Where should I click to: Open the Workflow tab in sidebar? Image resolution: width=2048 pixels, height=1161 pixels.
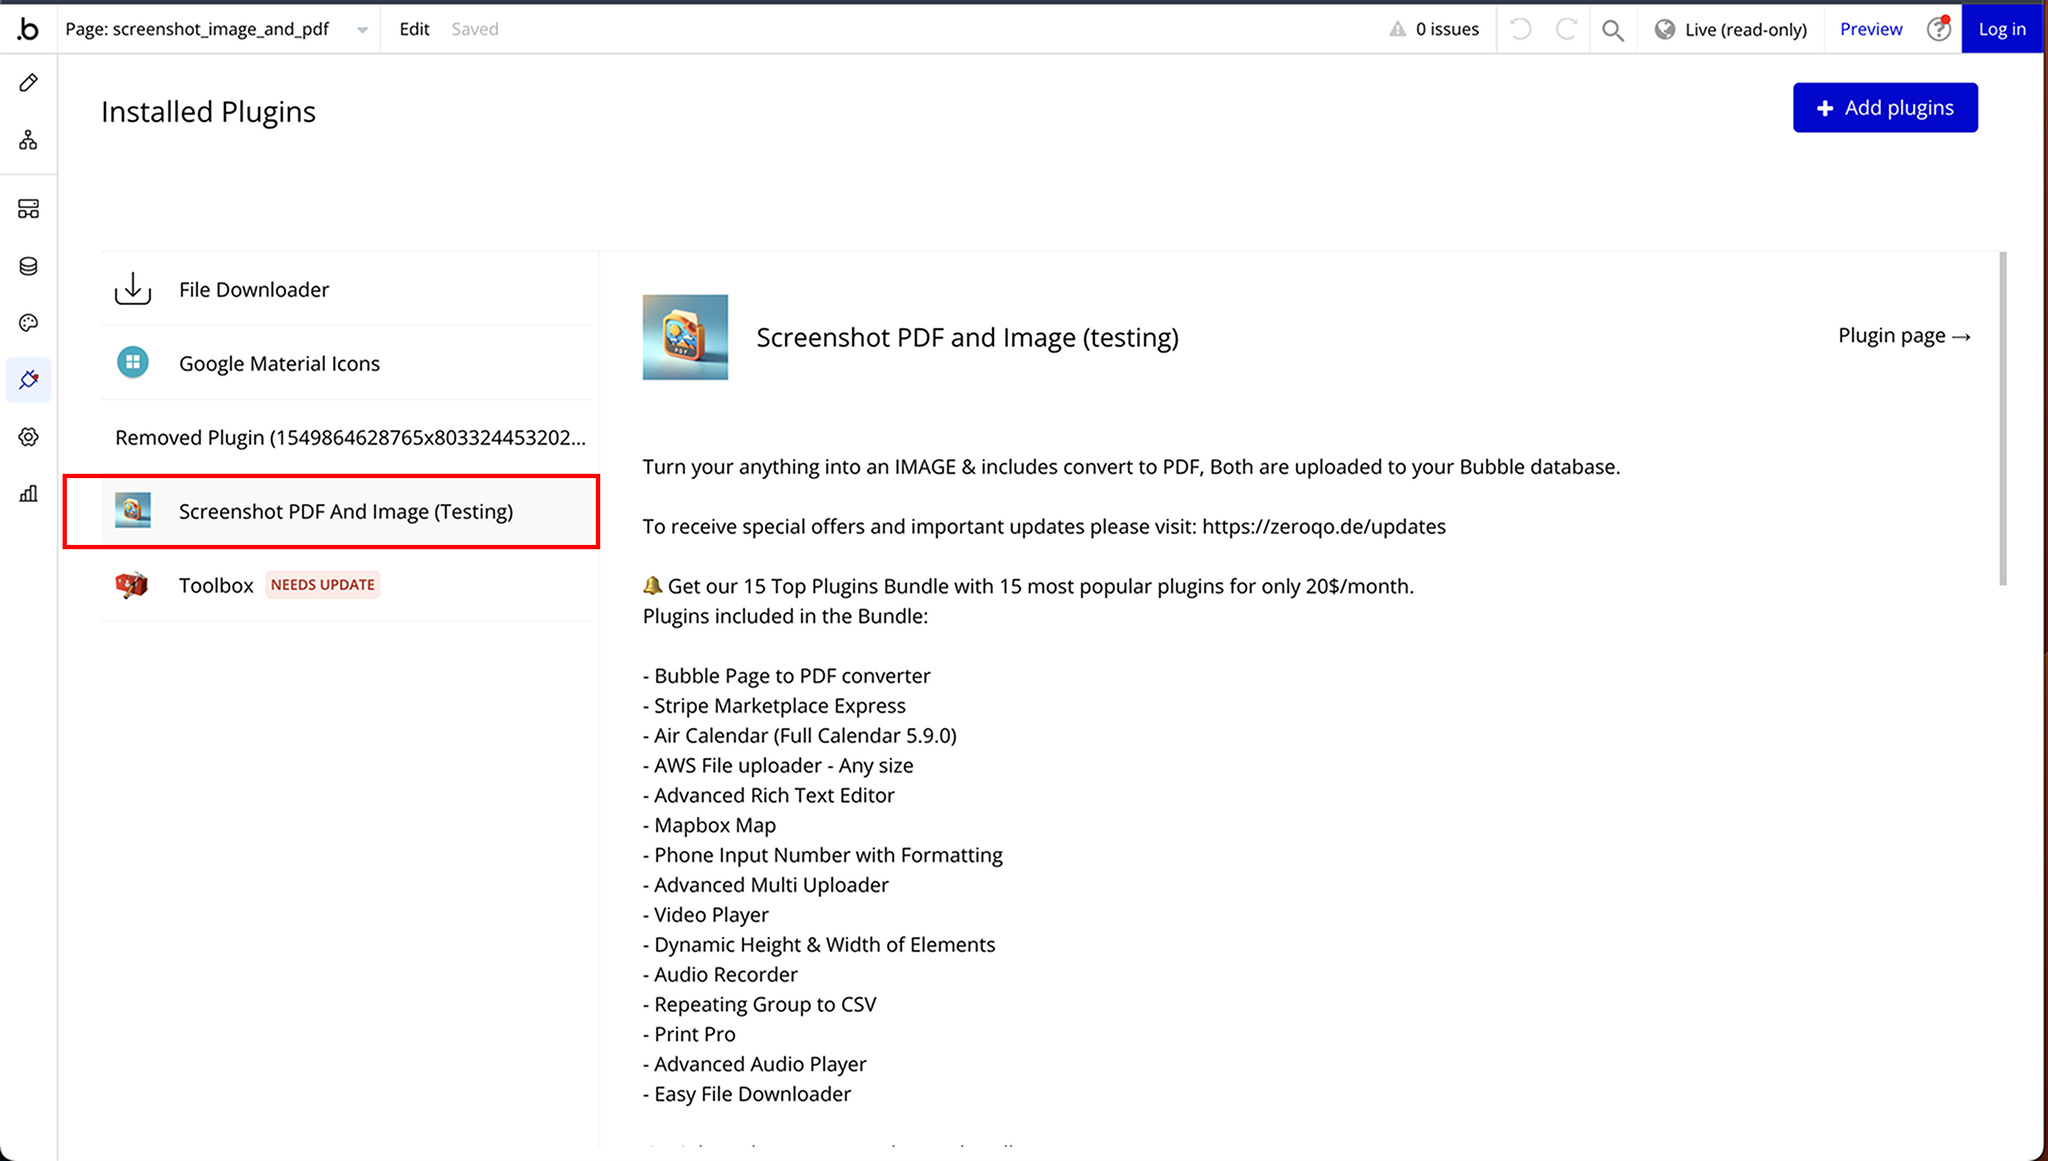click(x=28, y=140)
